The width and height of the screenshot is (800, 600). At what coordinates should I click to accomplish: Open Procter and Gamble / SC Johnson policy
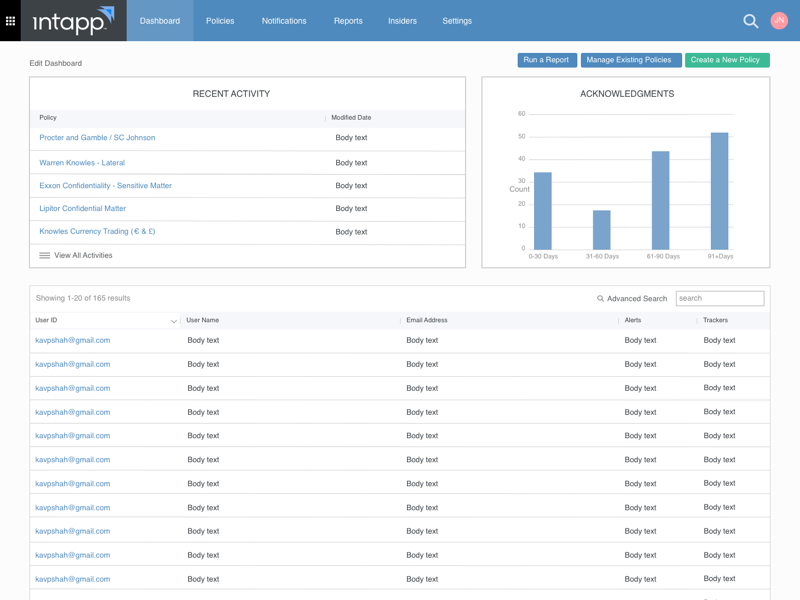(97, 138)
